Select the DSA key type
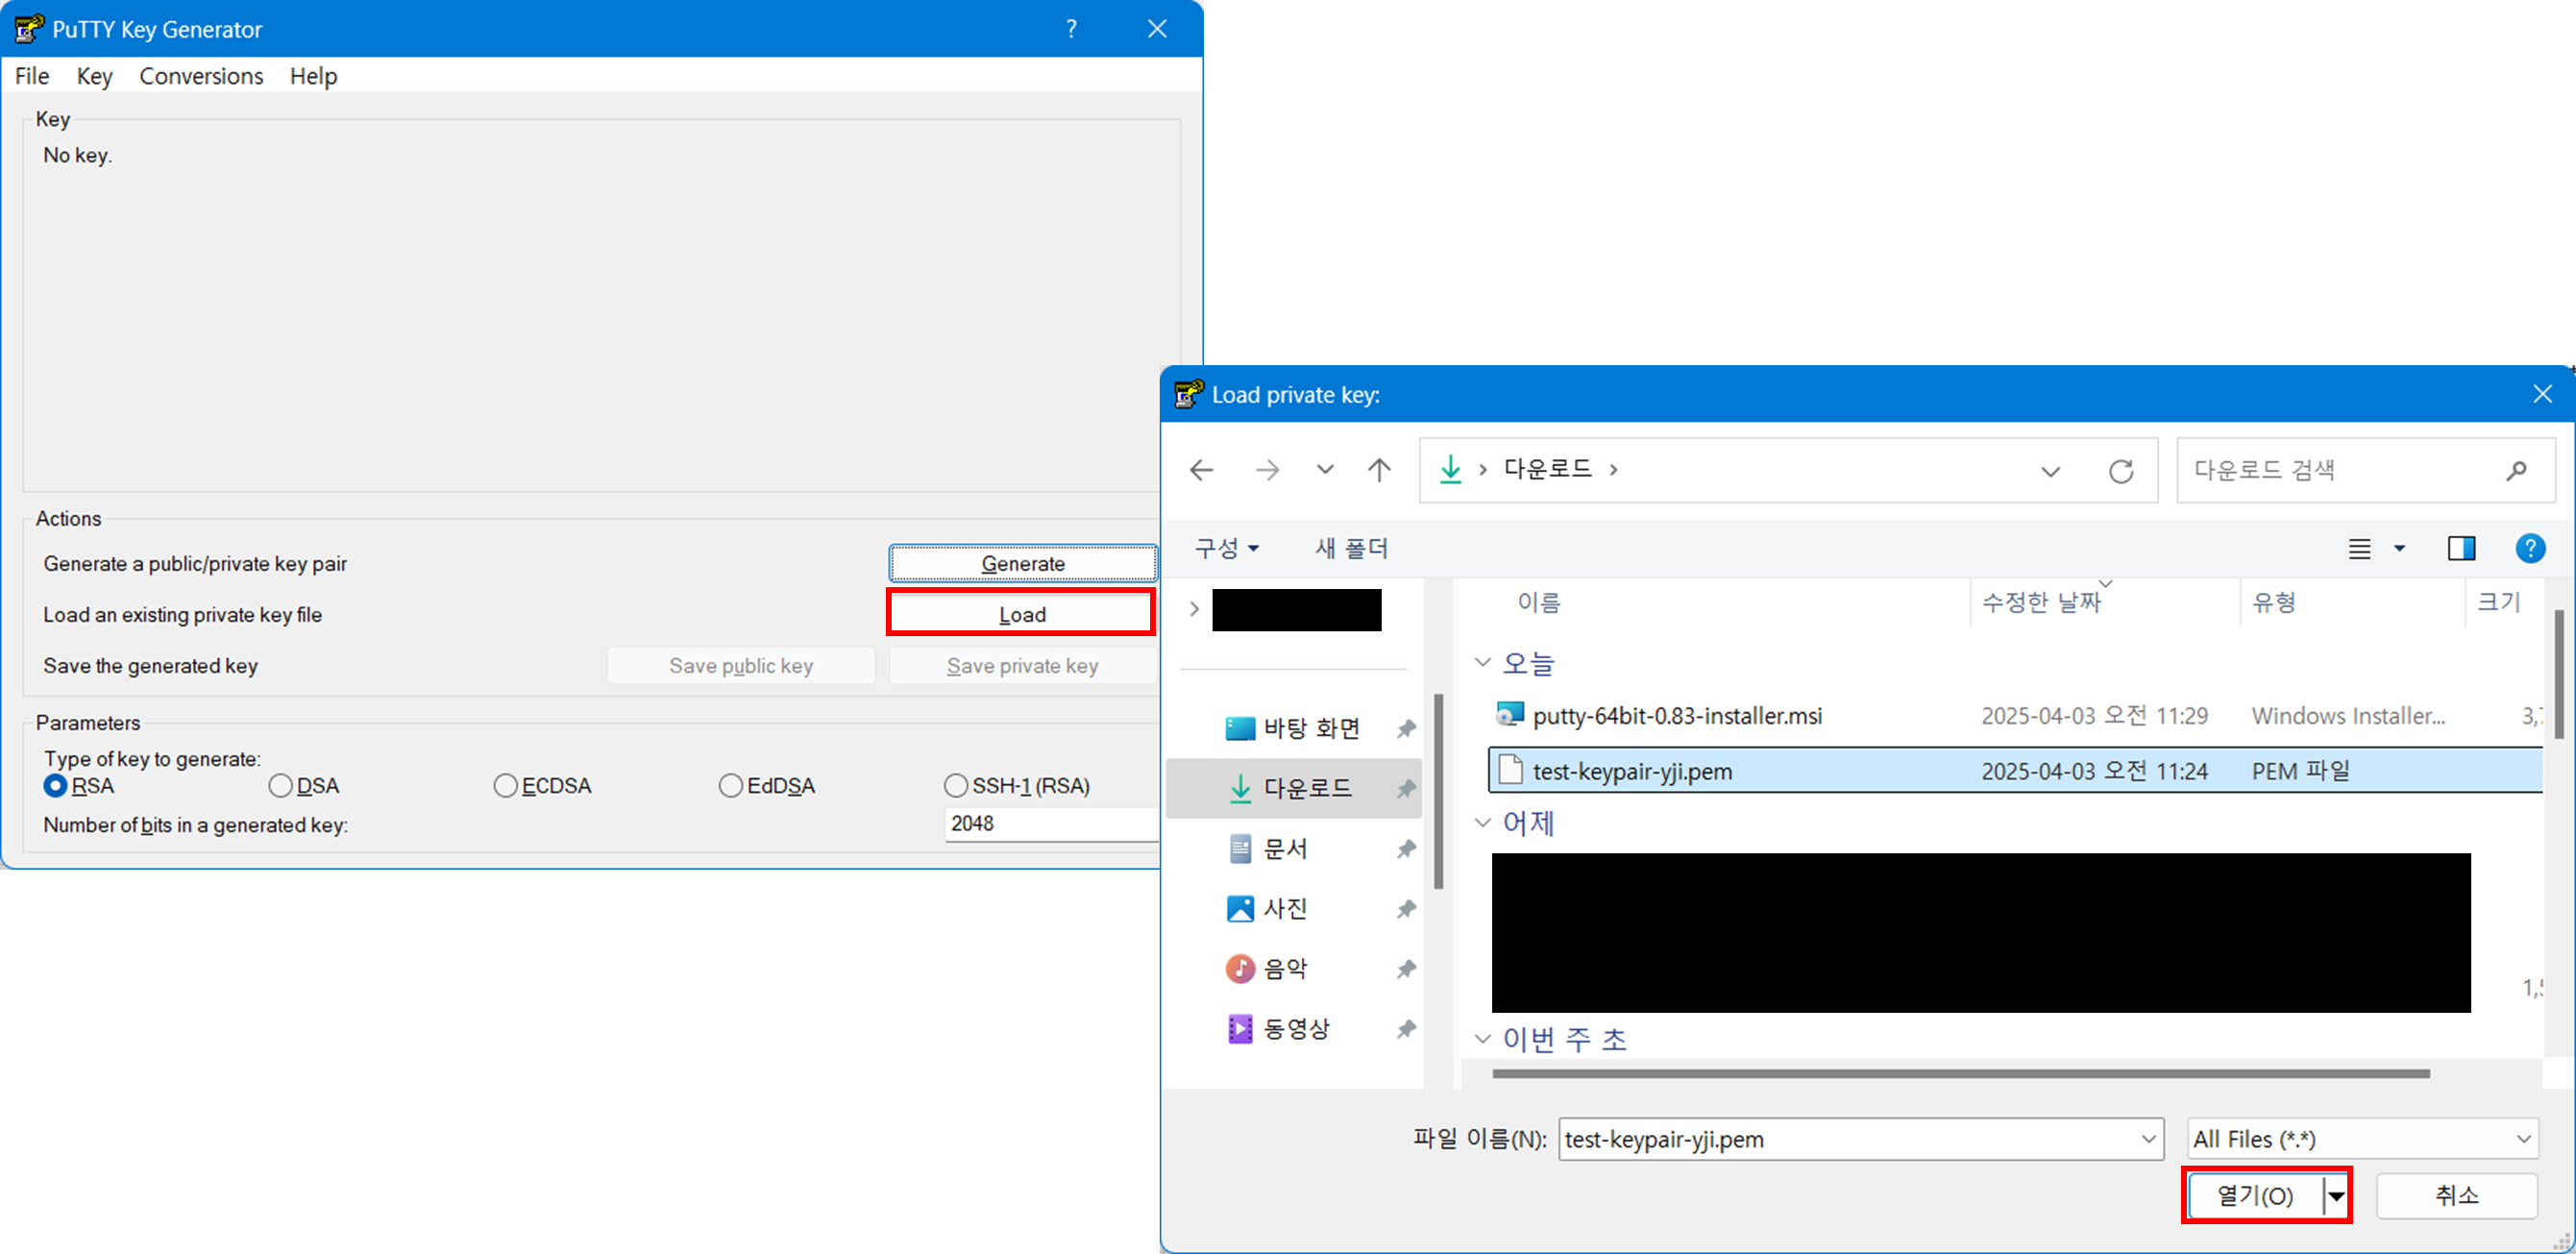Image resolution: width=2576 pixels, height=1254 pixels. [281, 786]
